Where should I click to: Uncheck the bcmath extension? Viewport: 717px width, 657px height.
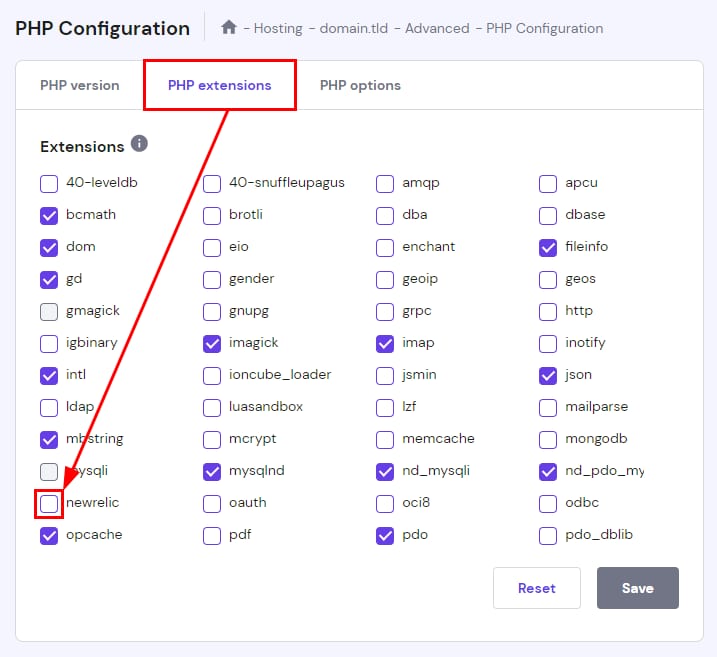tap(49, 215)
